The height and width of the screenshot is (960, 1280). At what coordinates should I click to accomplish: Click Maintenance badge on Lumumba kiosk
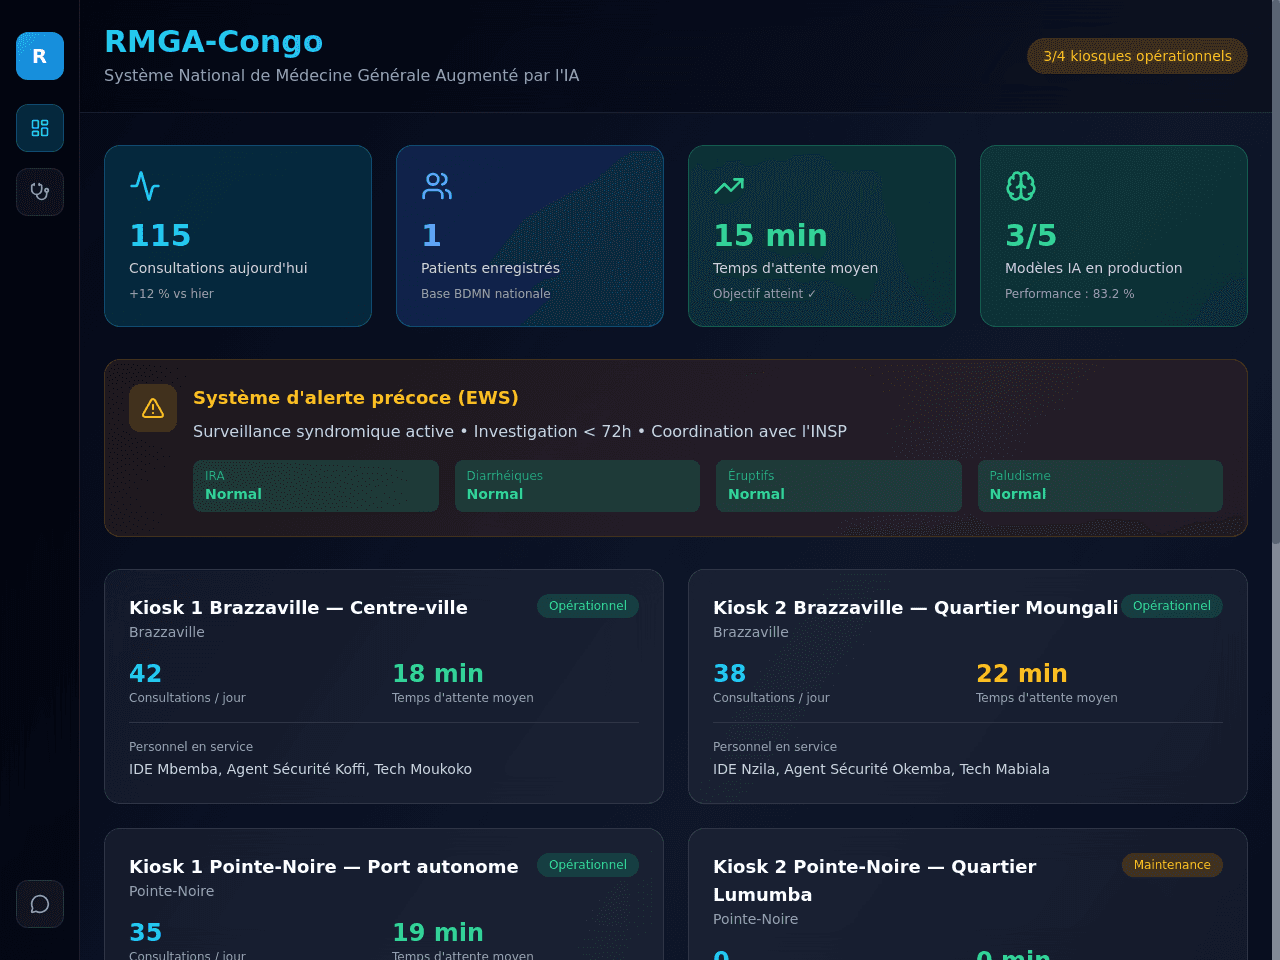1172,865
